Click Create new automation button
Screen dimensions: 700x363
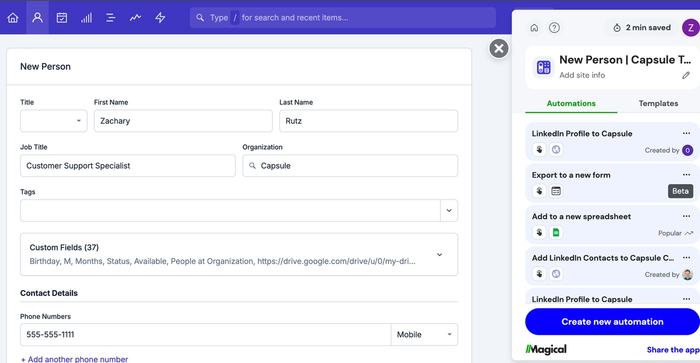point(612,322)
